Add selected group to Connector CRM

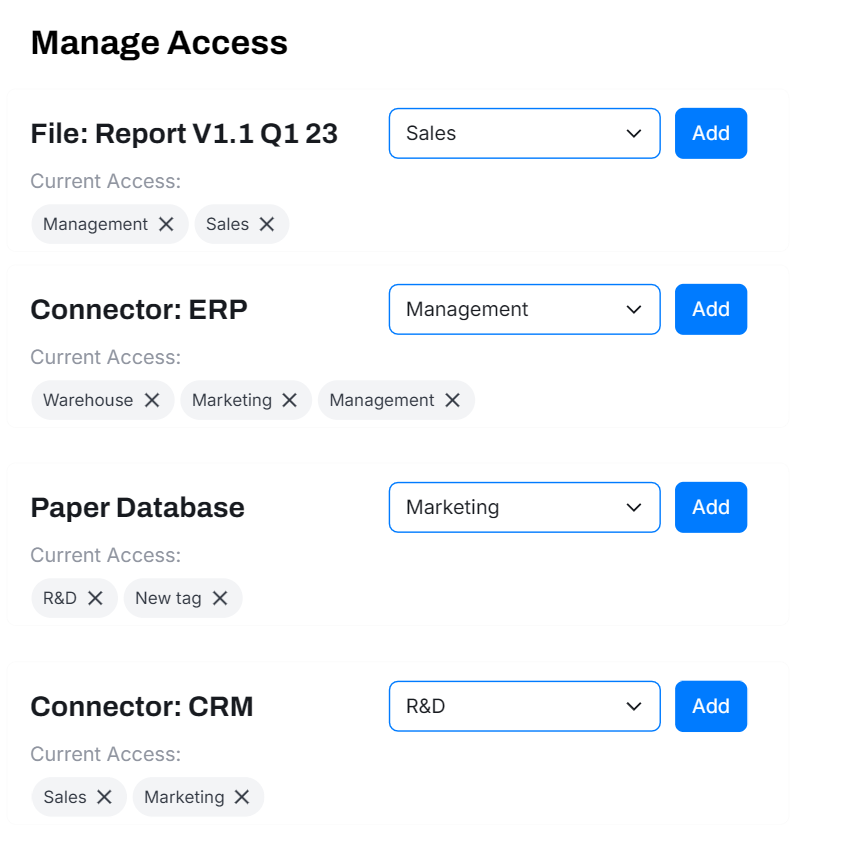click(711, 707)
